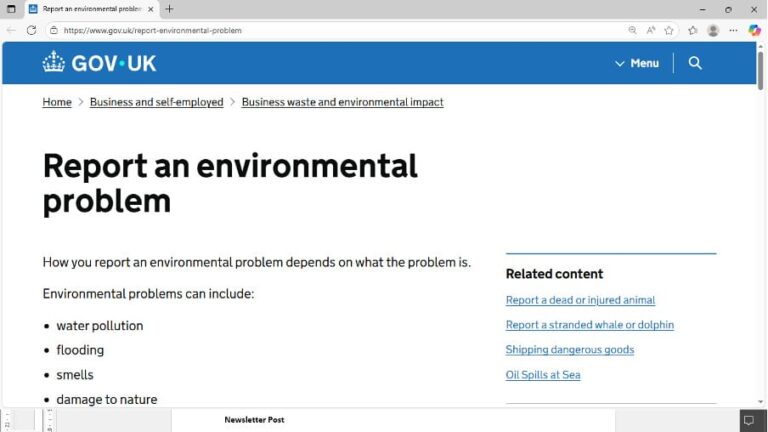Click the Oil Spills at Sea link

click(542, 375)
